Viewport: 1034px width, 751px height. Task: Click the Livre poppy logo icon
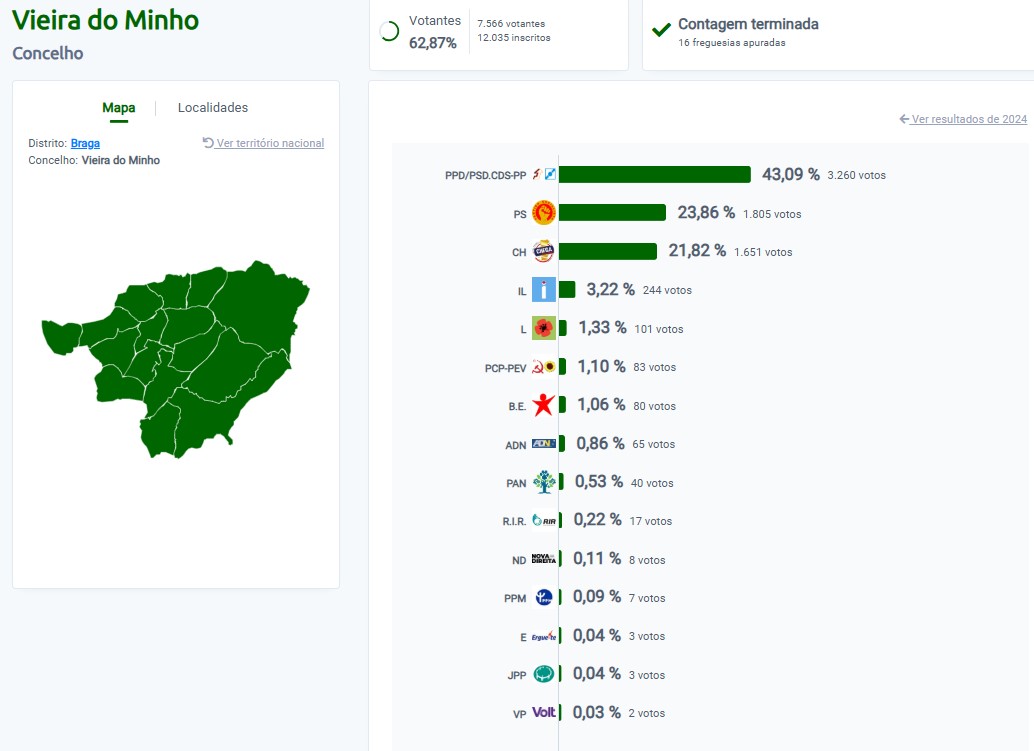point(543,328)
